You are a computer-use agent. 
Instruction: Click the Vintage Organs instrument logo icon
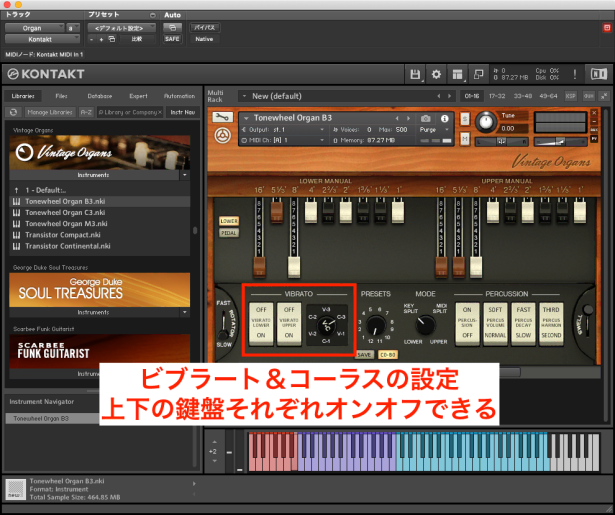[223, 136]
